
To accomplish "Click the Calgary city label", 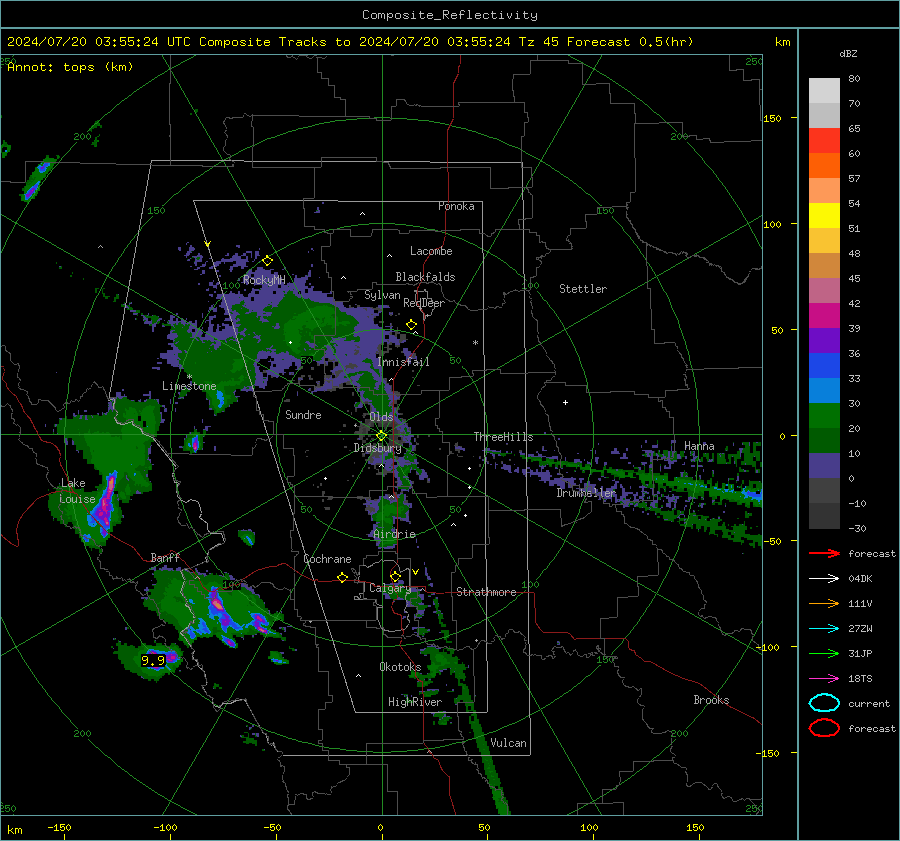I will 390,588.
